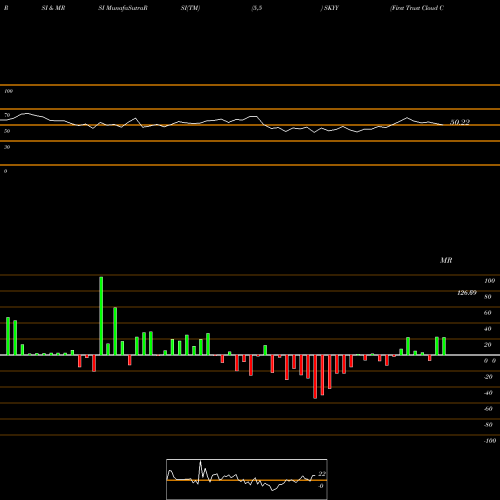Open the mini overview chart thumbnail
Image resolution: width=500 pixels, height=500 pixels.
pos(247,479)
